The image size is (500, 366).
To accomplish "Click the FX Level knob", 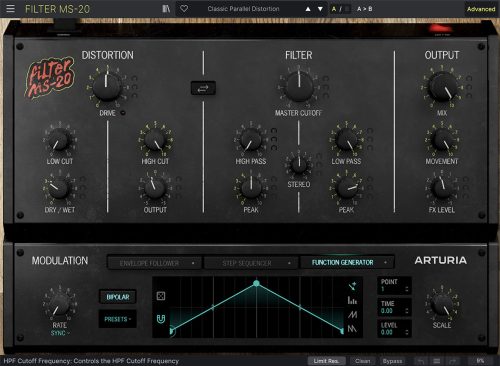I will pyautogui.click(x=442, y=188).
